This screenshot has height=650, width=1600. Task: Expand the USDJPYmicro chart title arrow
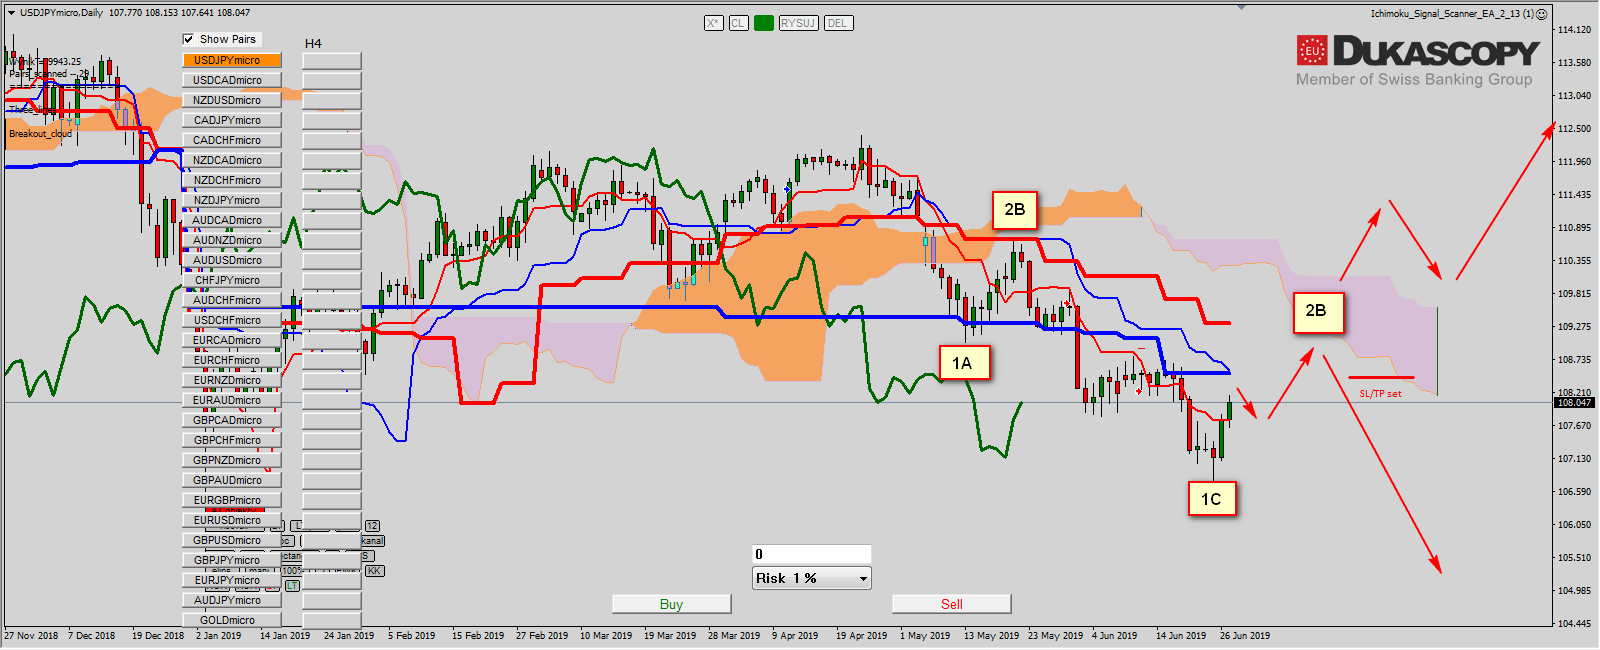(11, 13)
